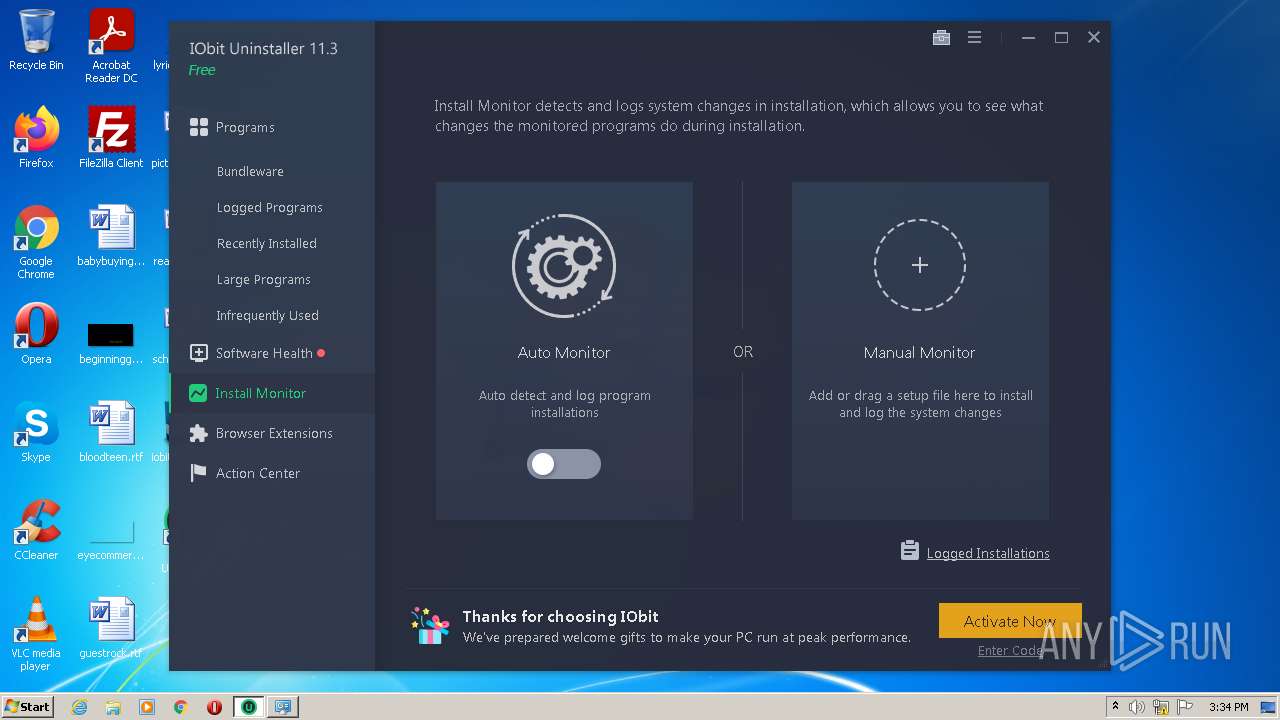Open Internet Explorer in taskbar
The width and height of the screenshot is (1280, 720).
[x=80, y=707]
